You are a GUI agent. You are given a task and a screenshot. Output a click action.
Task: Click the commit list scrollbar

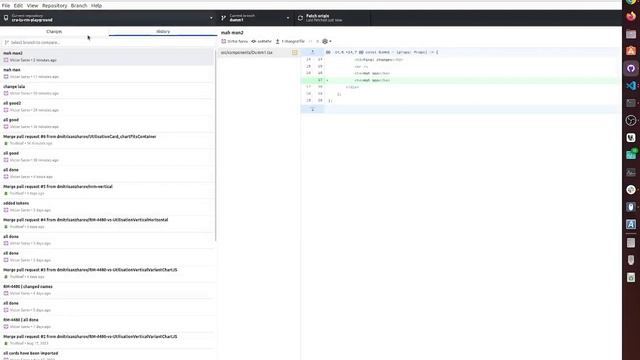(216, 145)
